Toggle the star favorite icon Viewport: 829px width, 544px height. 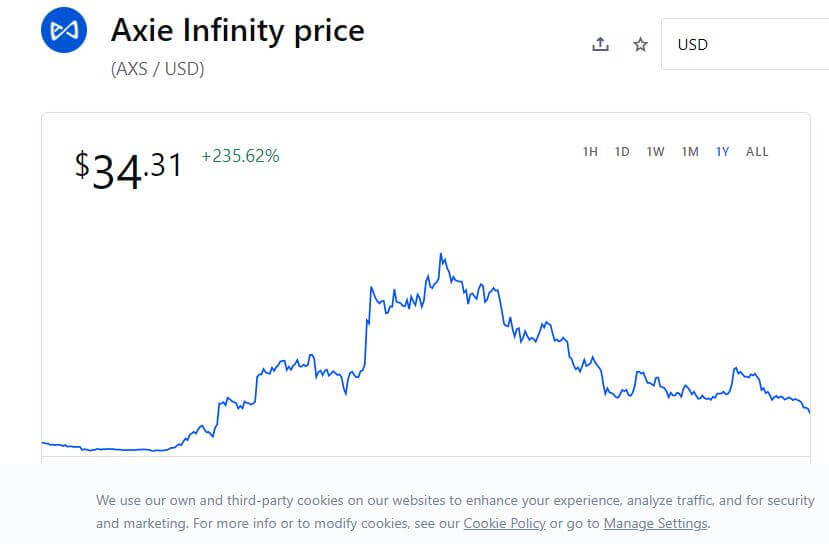[640, 44]
